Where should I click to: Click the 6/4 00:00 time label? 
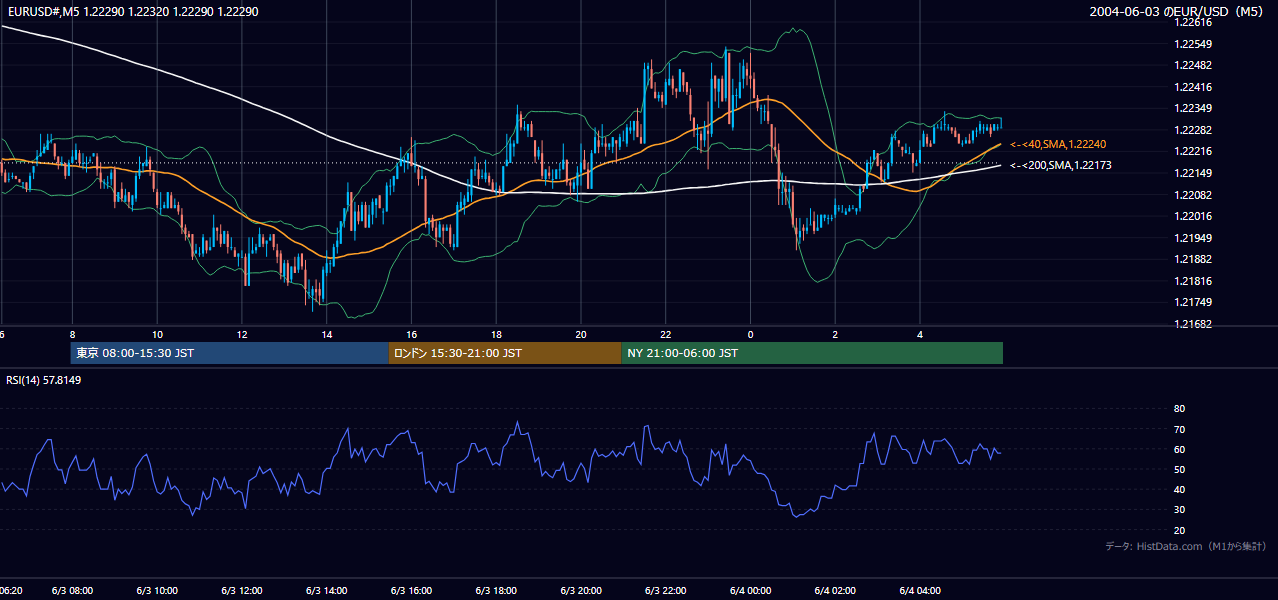tap(751, 591)
